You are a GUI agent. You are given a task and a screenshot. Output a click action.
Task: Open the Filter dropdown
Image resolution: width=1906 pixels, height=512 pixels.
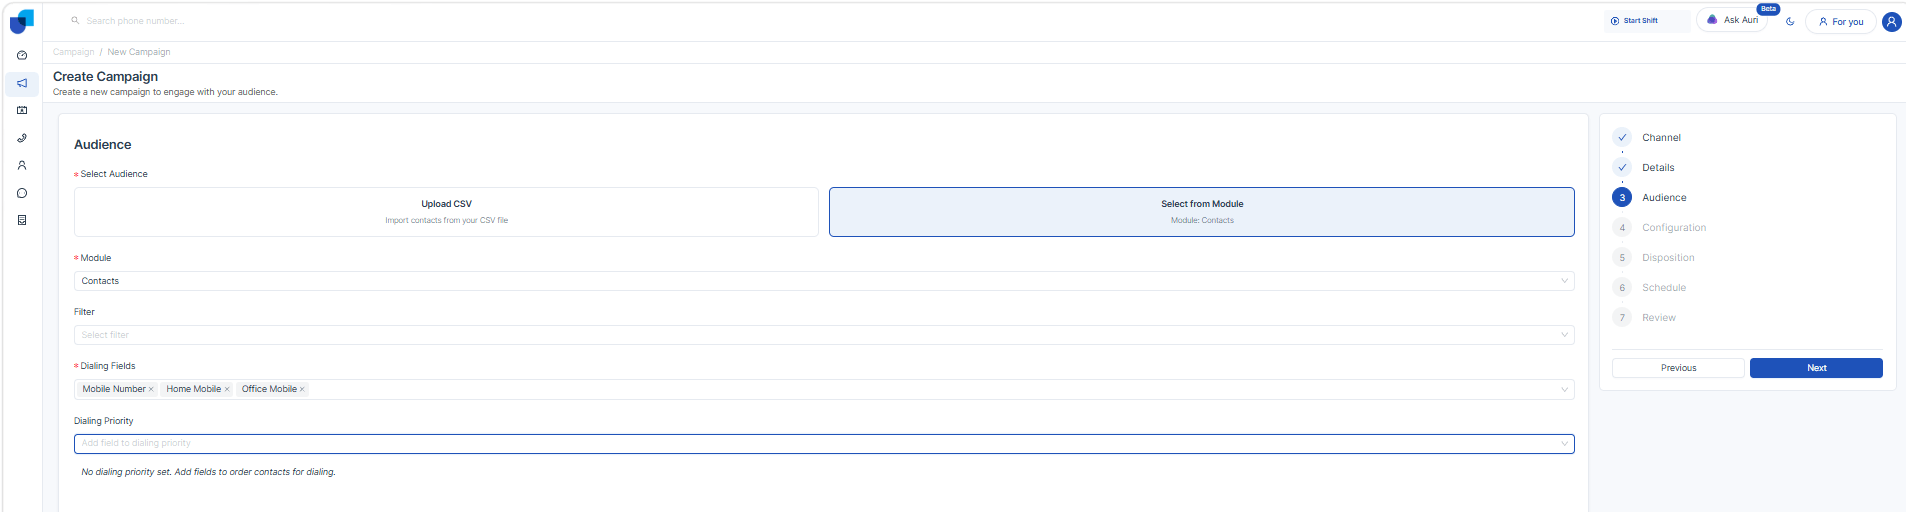(823, 335)
